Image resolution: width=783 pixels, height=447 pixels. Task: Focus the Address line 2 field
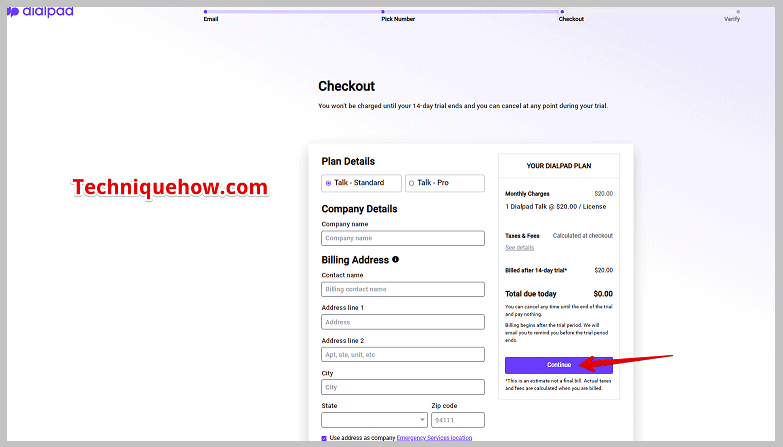click(x=403, y=355)
